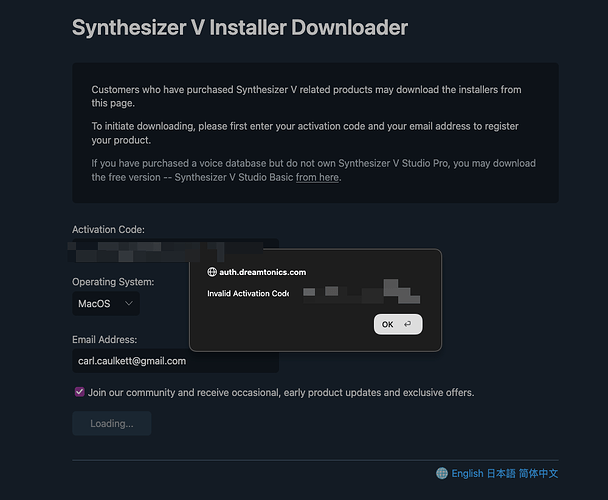Click the Activation Code input field
Viewport: 608px width, 500px height.
[175, 250]
